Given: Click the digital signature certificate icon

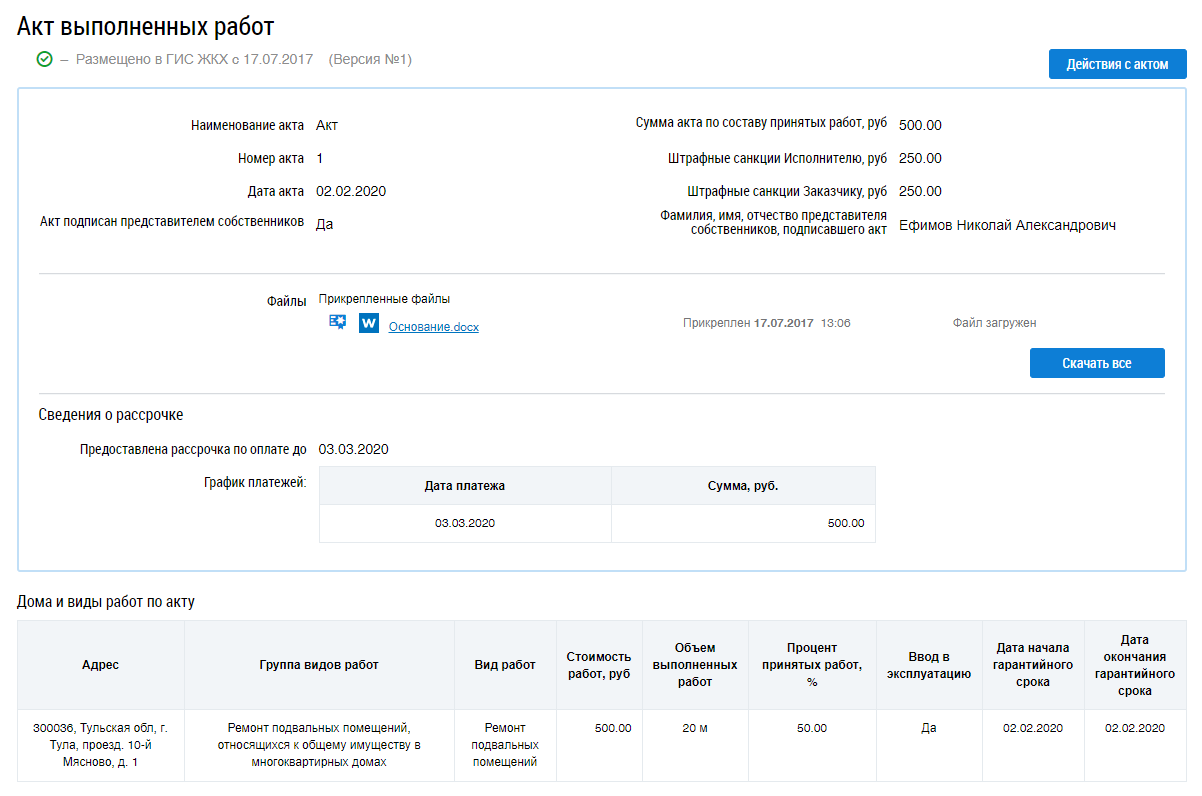Looking at the screenshot, I should (x=338, y=323).
